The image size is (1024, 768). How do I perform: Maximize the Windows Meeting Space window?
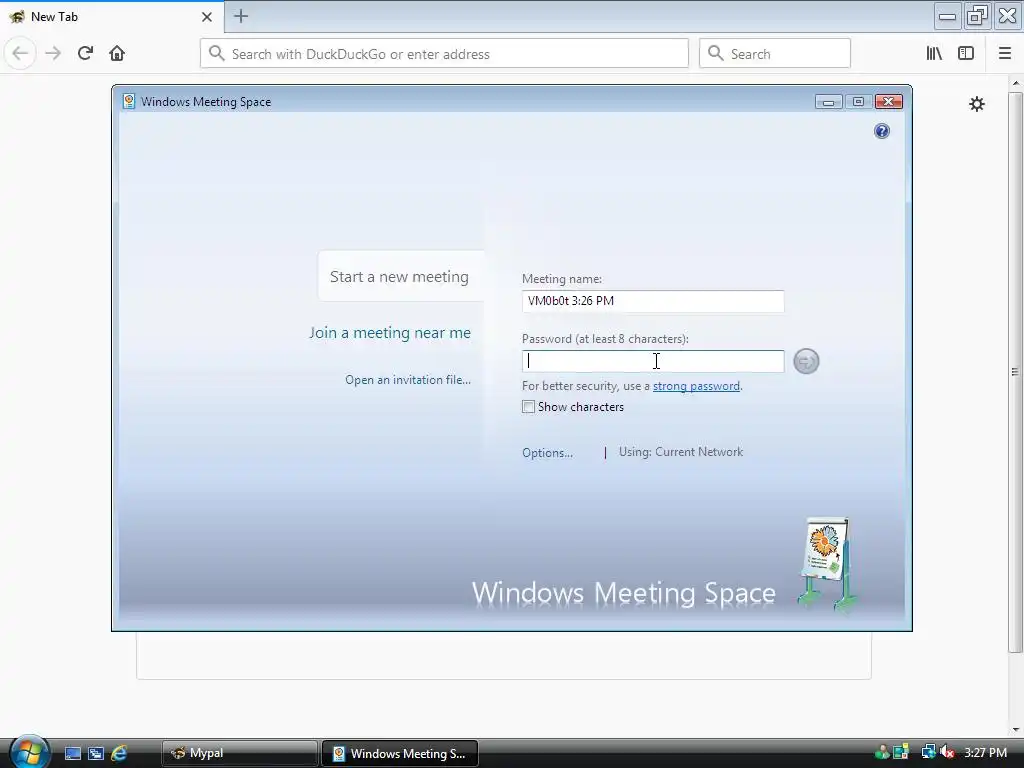pyautogui.click(x=858, y=102)
